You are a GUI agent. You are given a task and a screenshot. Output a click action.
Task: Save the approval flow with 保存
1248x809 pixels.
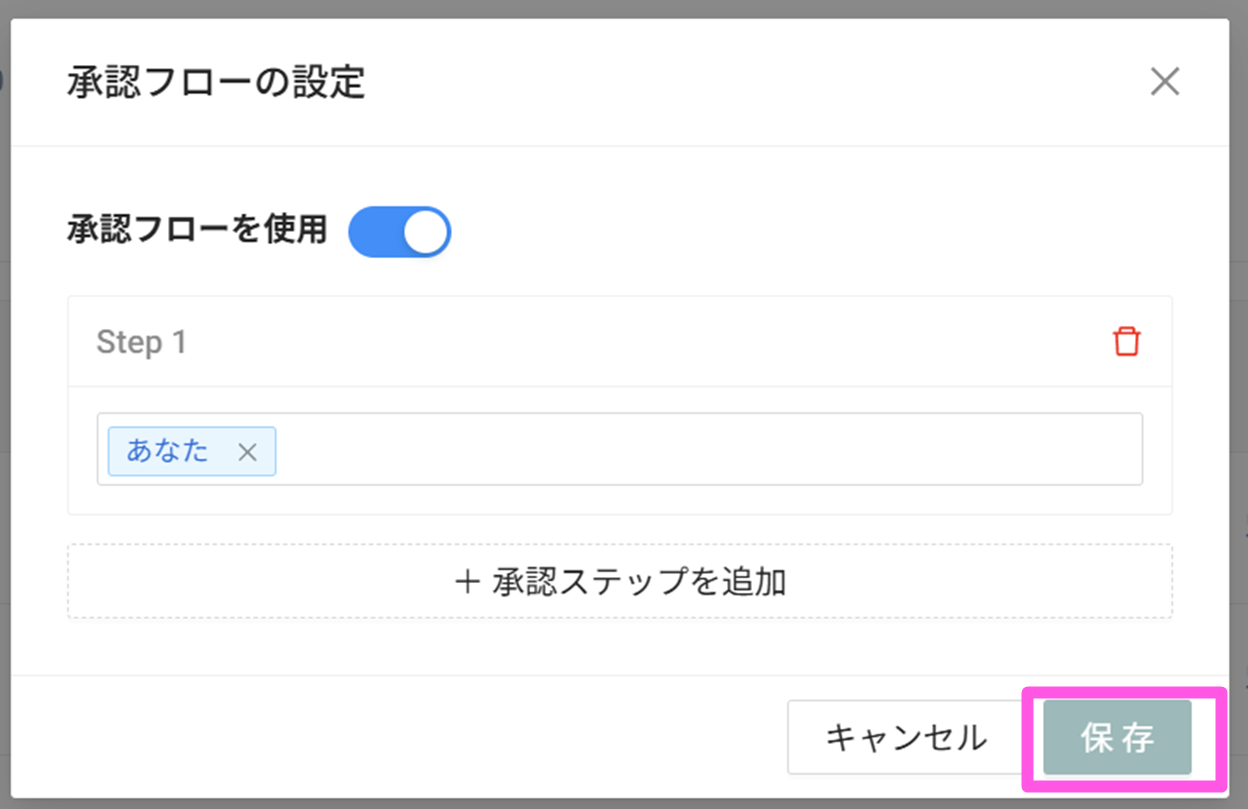click(1117, 738)
